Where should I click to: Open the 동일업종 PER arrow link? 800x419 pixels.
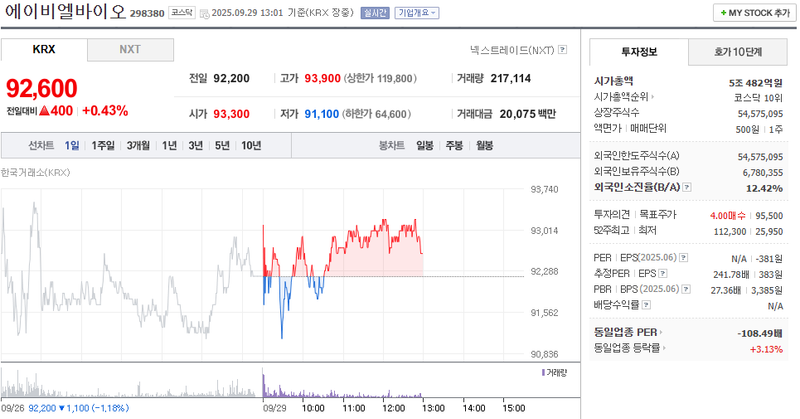point(628,332)
